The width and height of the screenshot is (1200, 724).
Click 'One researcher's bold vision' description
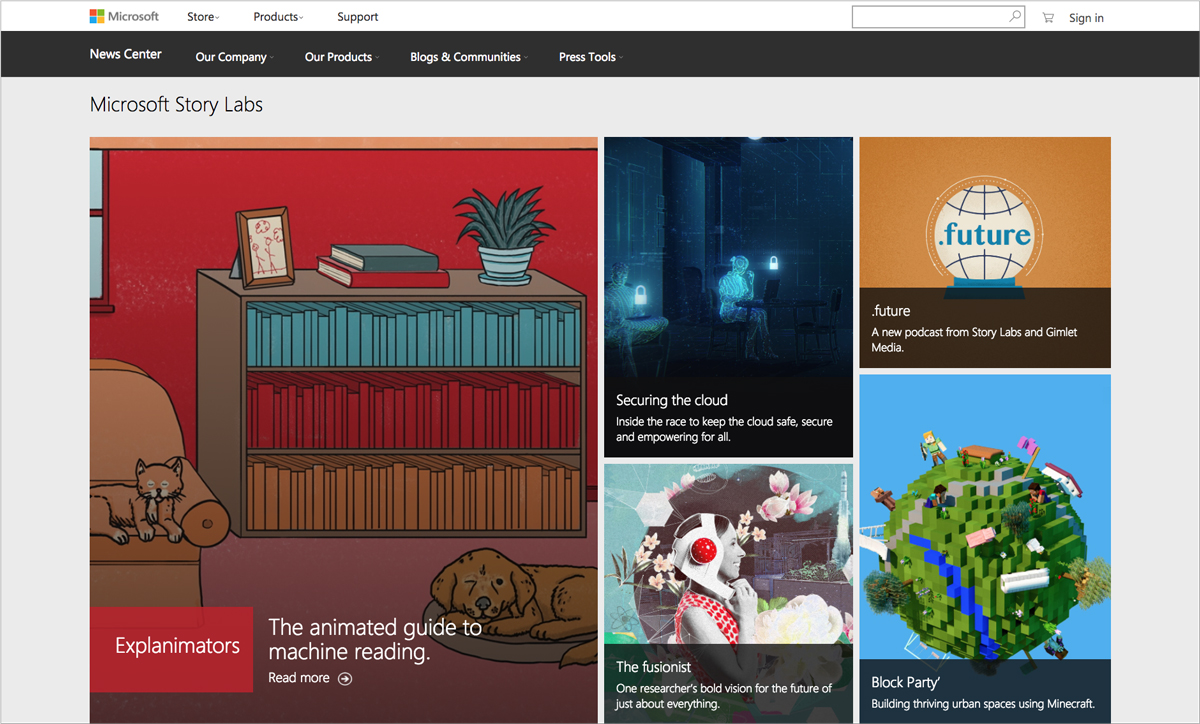[724, 696]
